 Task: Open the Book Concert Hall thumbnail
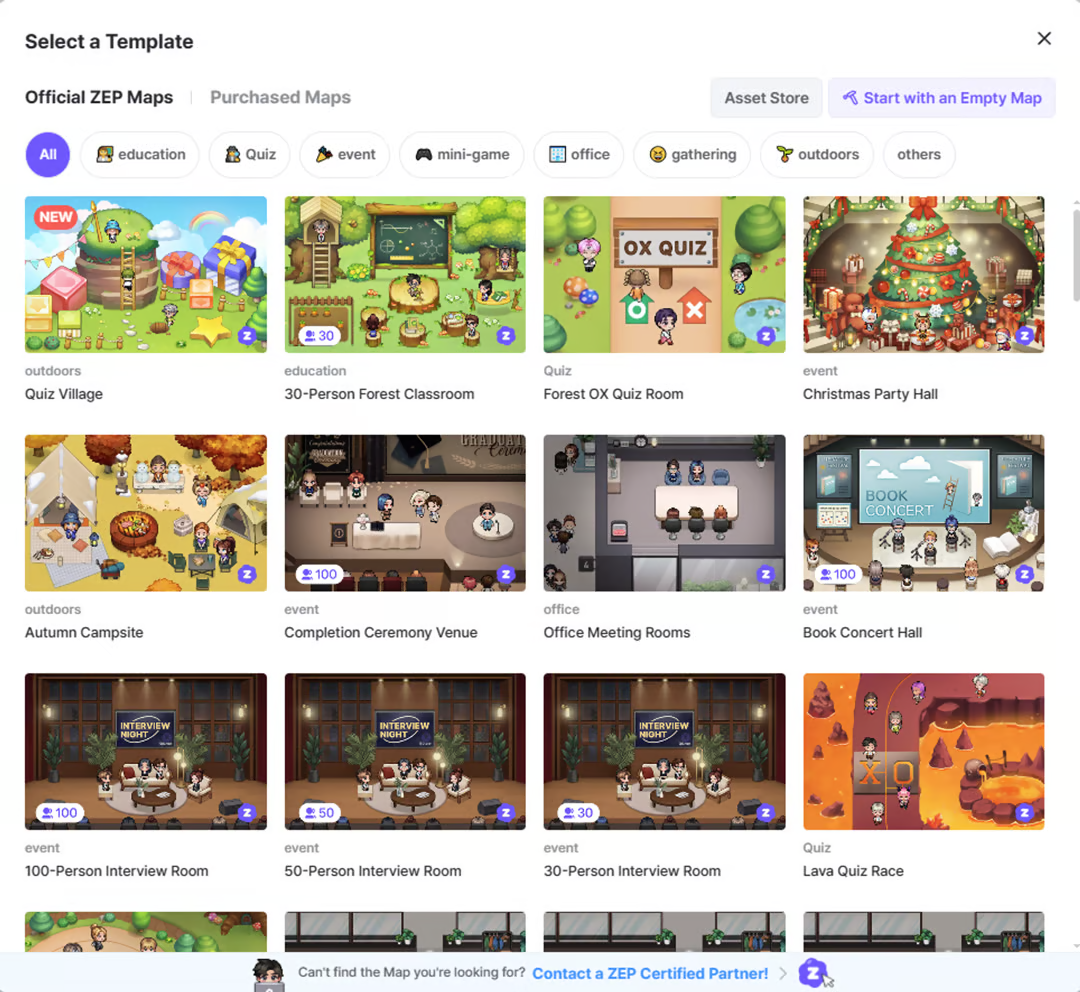(924, 513)
